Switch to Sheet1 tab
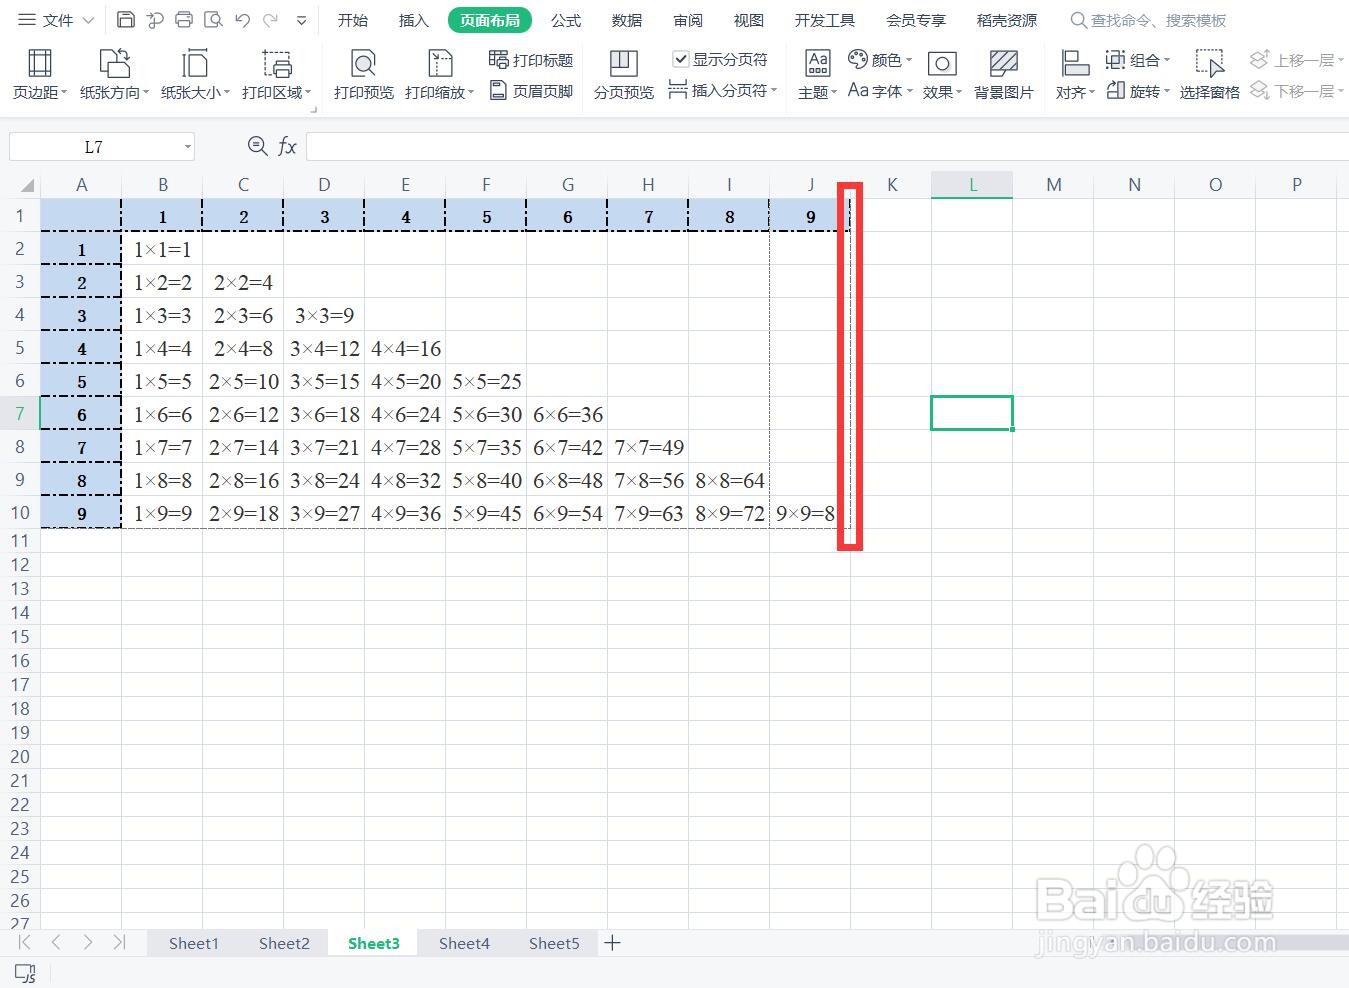Viewport: 1349px width, 988px height. (x=194, y=943)
